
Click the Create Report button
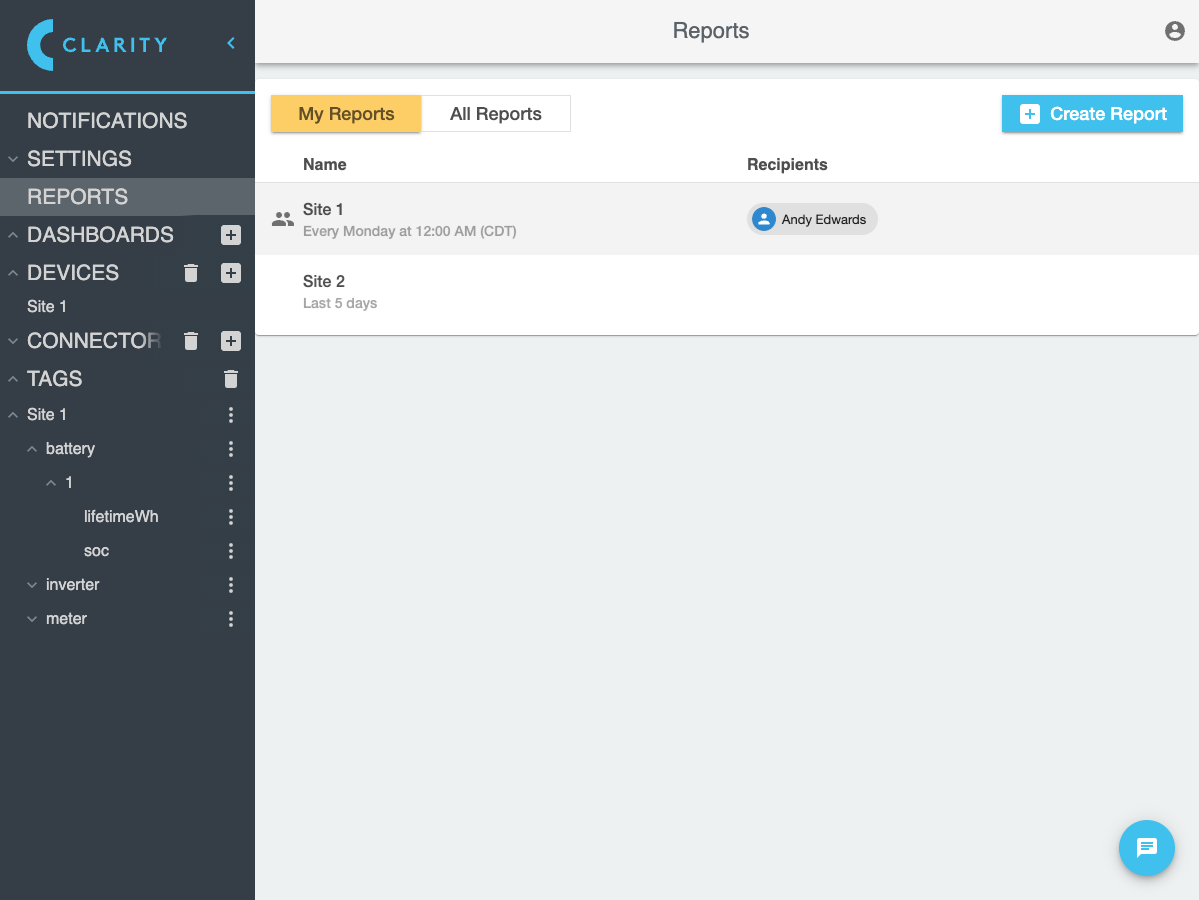1092,114
